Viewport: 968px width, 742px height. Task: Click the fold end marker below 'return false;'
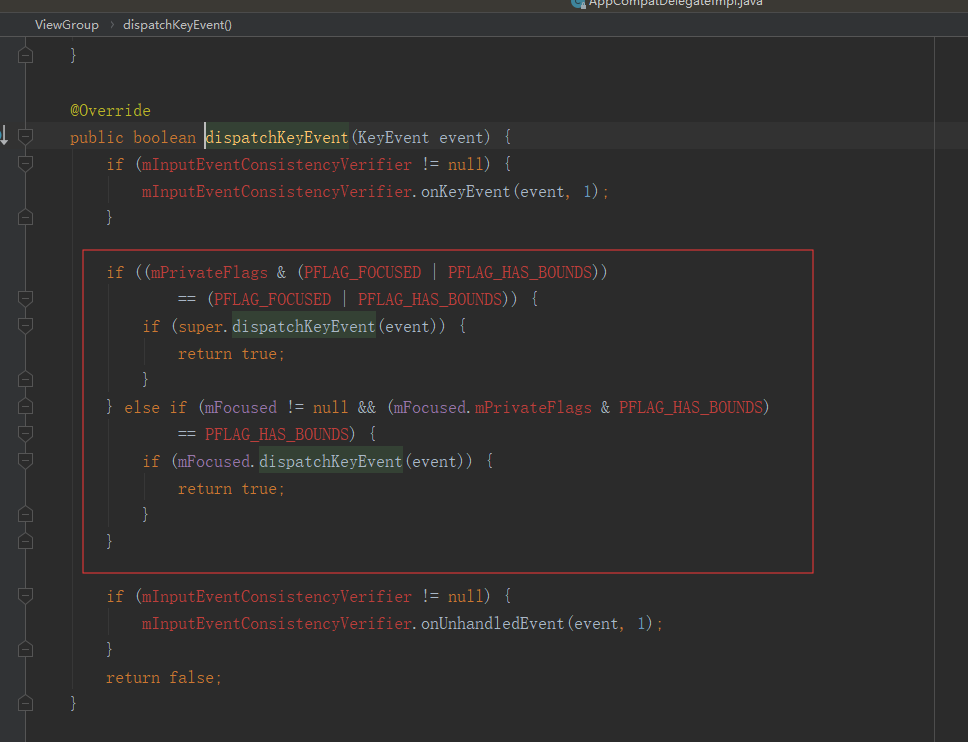click(x=25, y=703)
